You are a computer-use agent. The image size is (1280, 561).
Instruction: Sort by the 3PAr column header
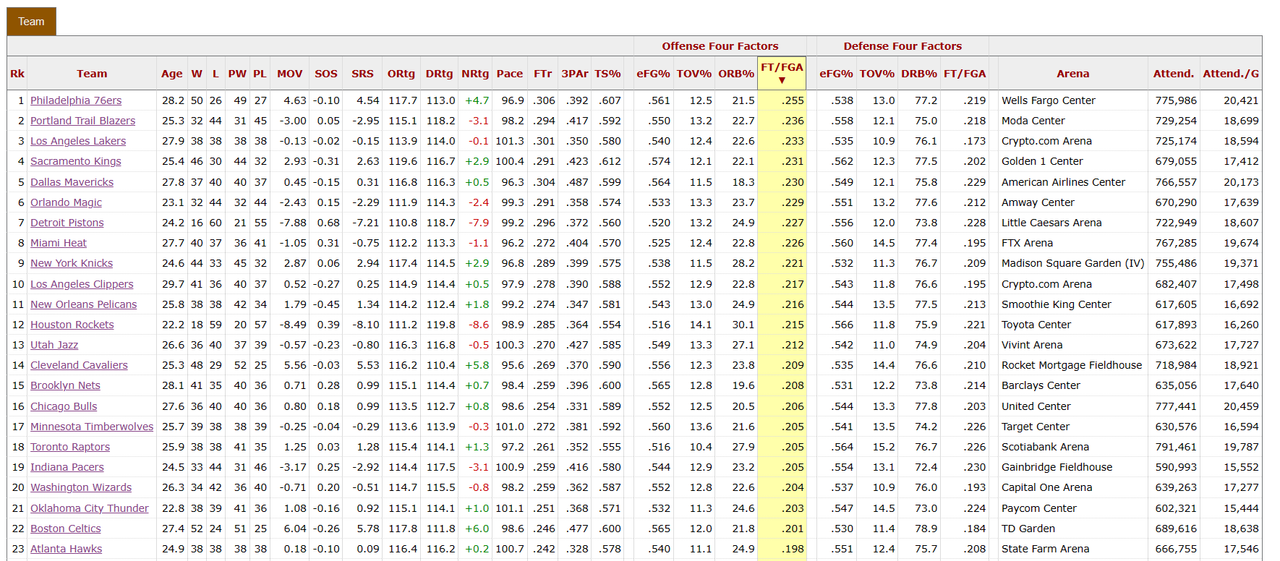coord(575,73)
